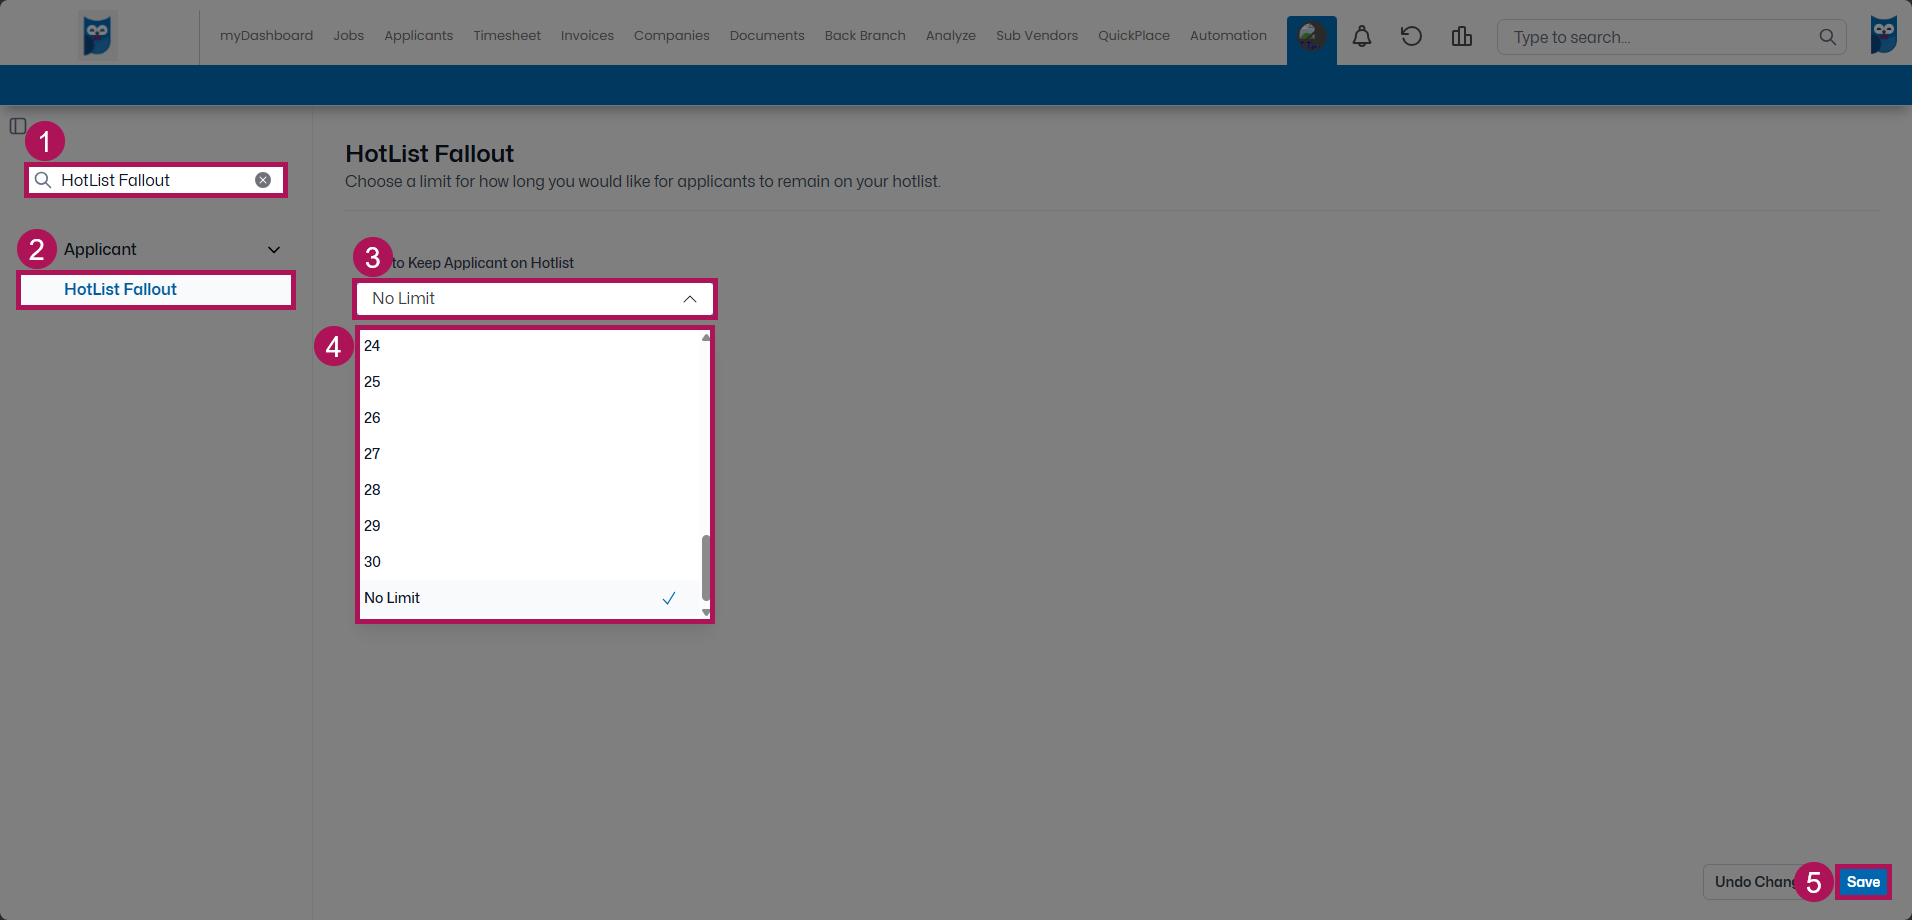Open the owl profile avatar at top right
Screen dimensions: 1912x920
(x=1884, y=36)
